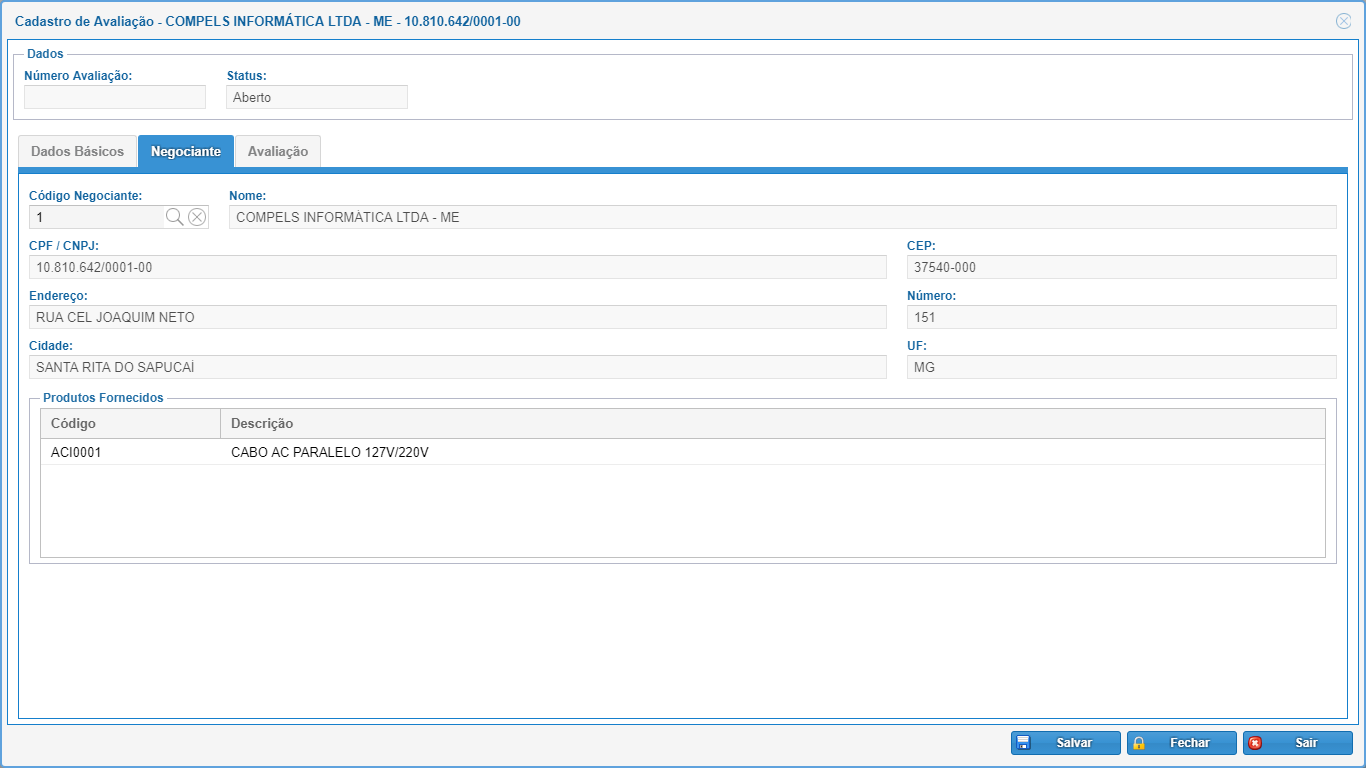This screenshot has width=1366, height=768.
Task: Clear the Código Negociante with the X icon
Action: [x=197, y=217]
